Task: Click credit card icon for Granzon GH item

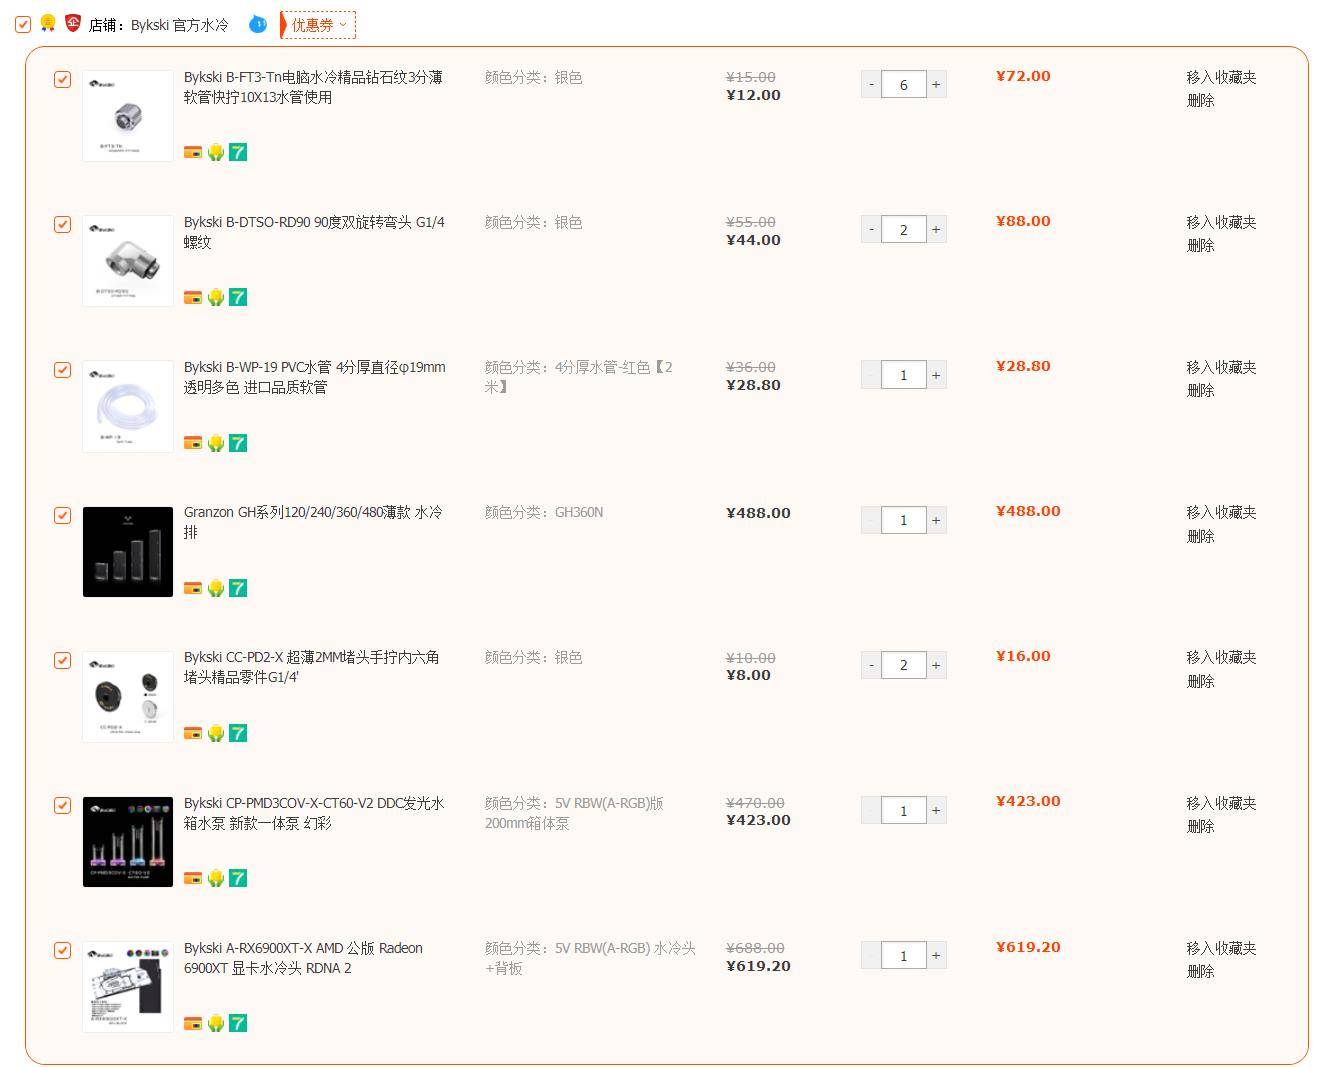Action: point(193,588)
